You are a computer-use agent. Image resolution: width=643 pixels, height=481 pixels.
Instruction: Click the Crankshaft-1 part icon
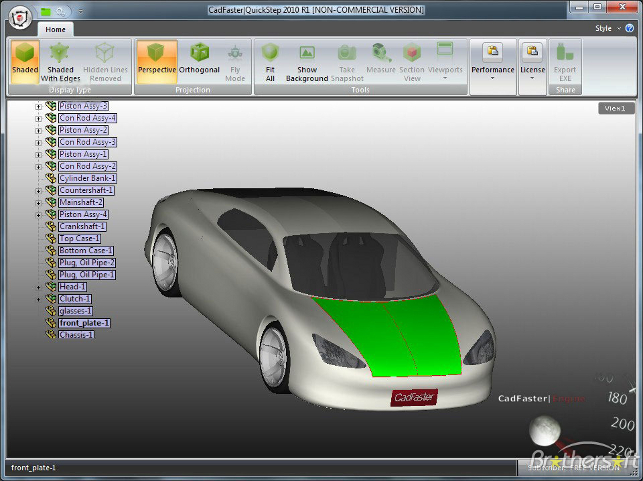click(x=50, y=226)
